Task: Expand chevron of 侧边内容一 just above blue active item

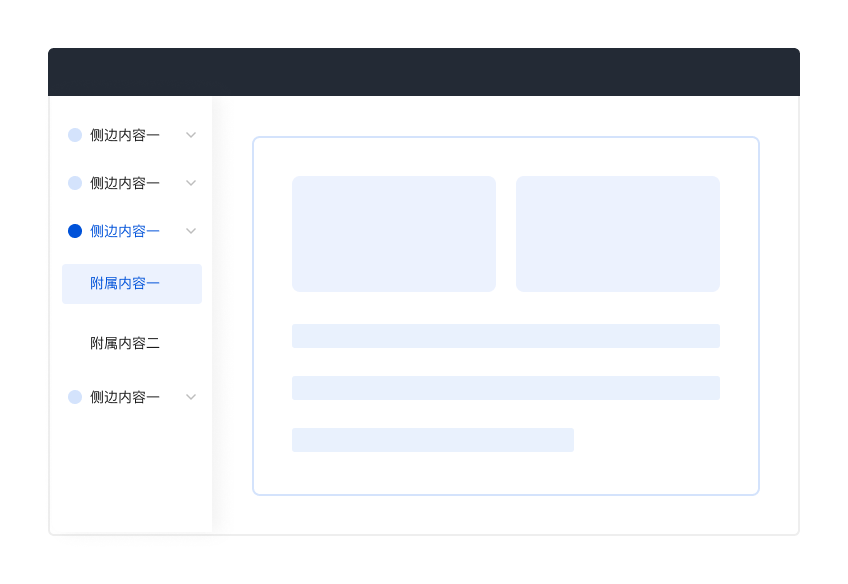Action: coord(191,183)
